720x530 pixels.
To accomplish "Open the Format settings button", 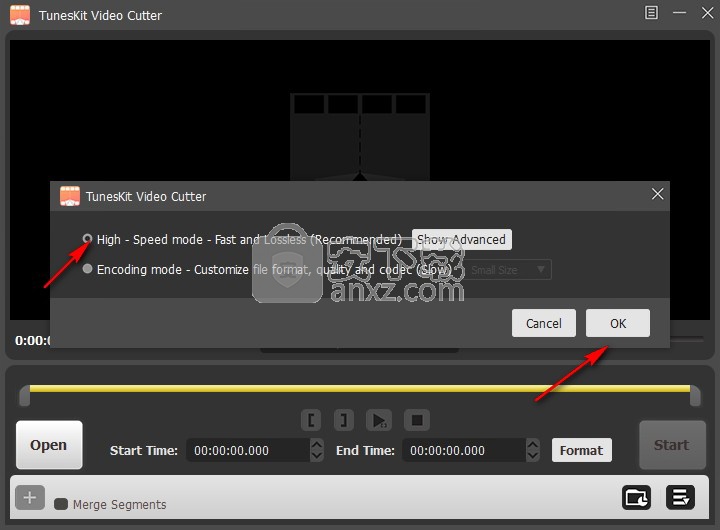I will (x=581, y=450).
